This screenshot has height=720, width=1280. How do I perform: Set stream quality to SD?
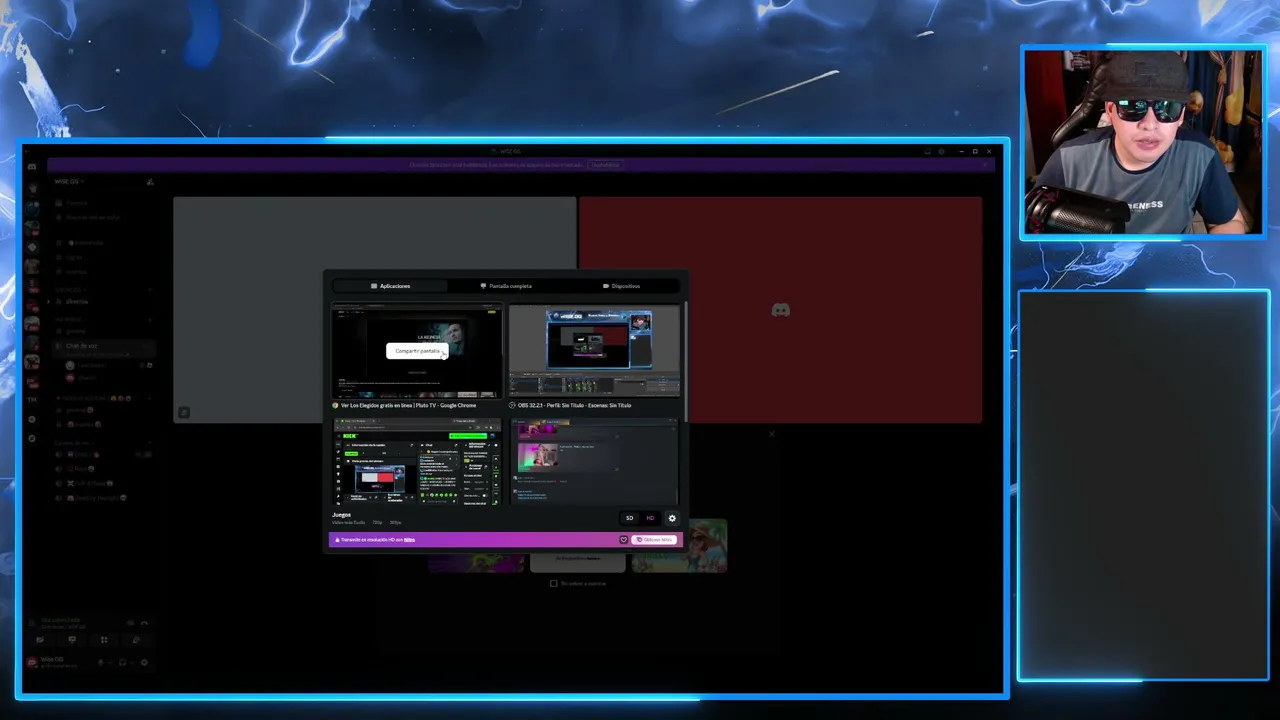point(629,518)
